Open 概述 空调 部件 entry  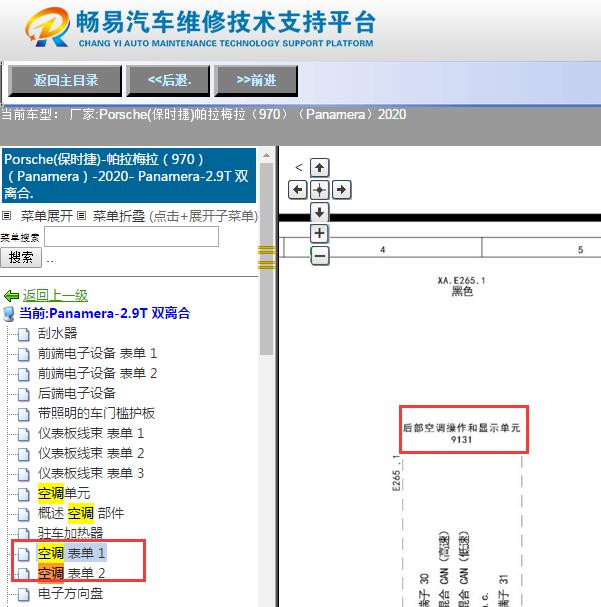pyautogui.click(x=81, y=514)
